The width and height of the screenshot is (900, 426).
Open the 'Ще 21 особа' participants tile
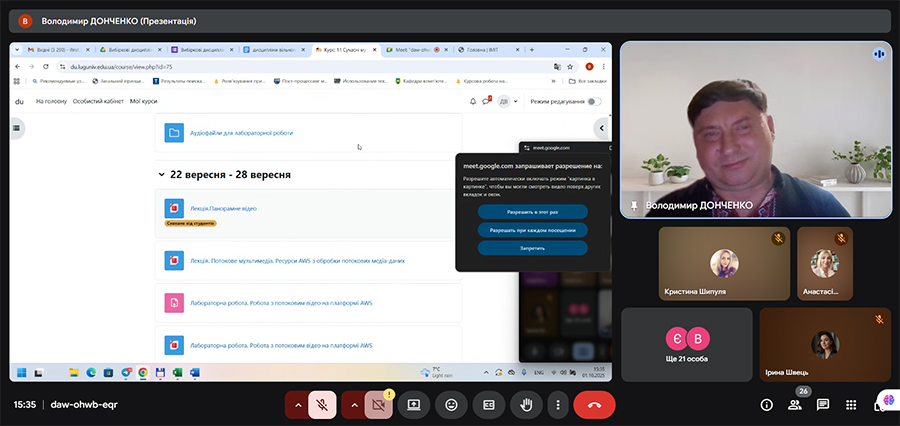[x=687, y=344]
